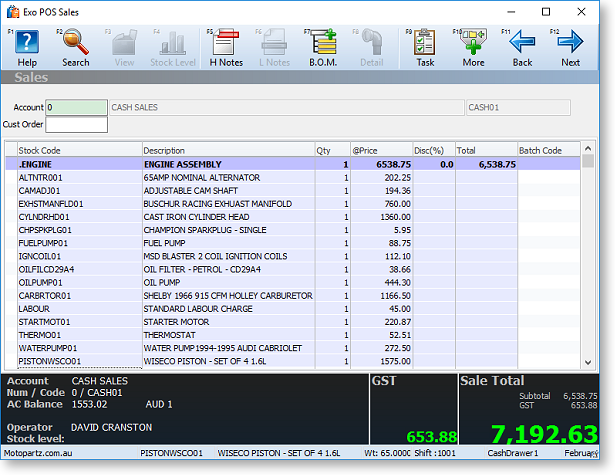Go Back using the left arrow
This screenshot has height=475, width=615.
pyautogui.click(x=522, y=46)
